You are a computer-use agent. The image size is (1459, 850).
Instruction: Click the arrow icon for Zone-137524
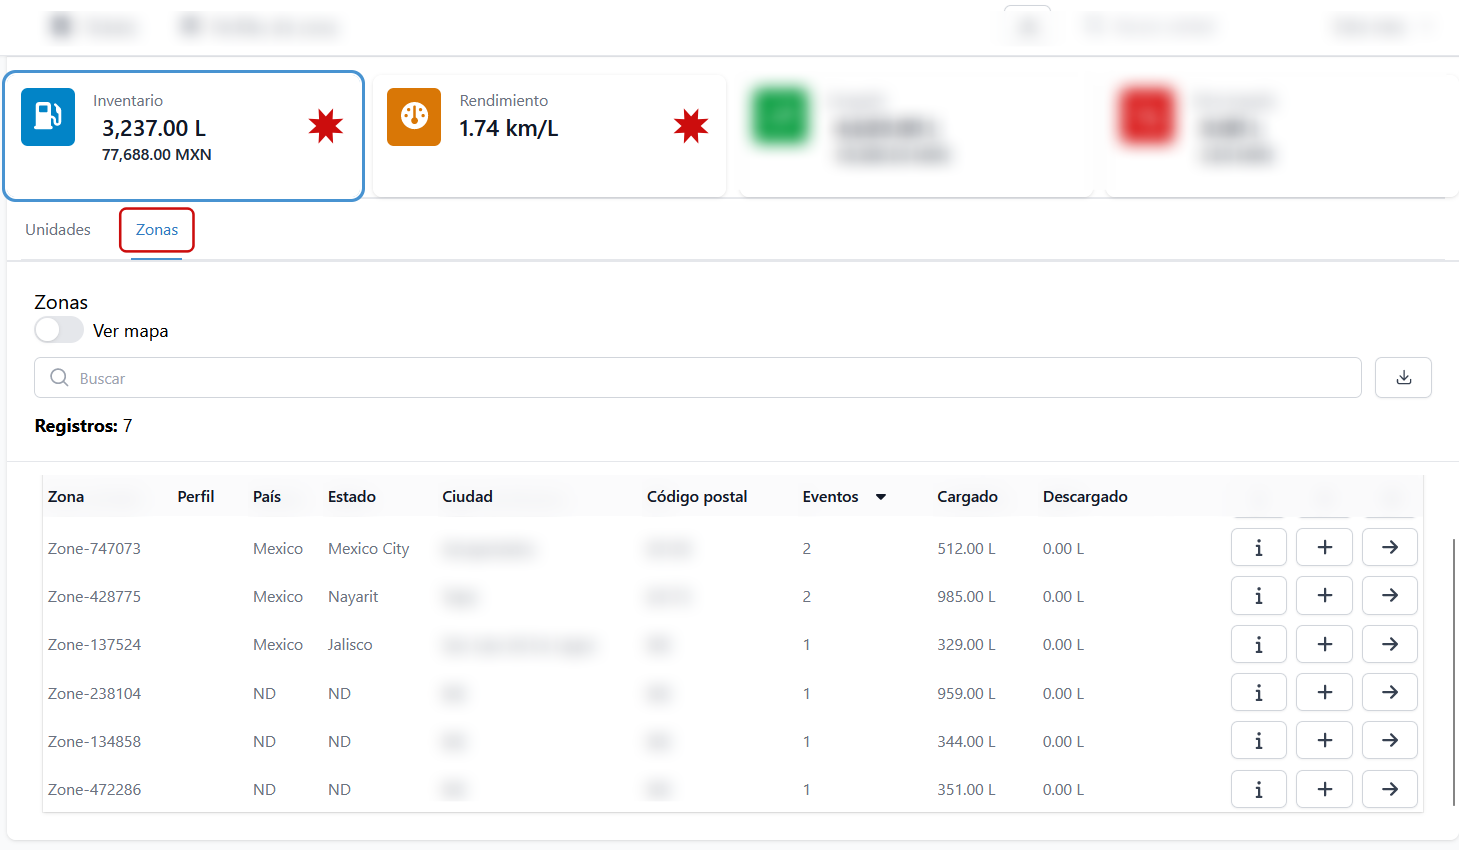point(1390,644)
